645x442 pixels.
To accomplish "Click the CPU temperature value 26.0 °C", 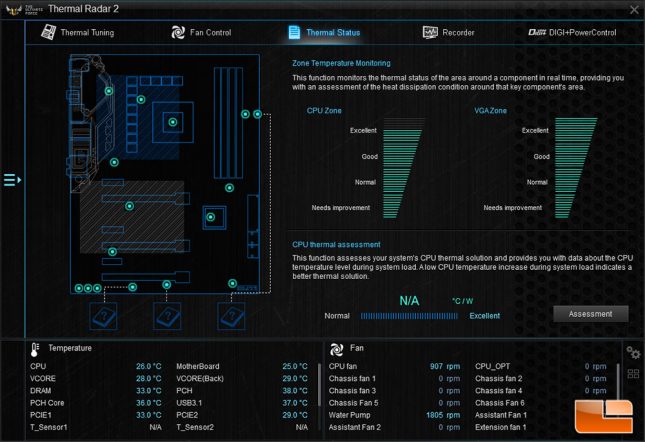I will pyautogui.click(x=149, y=366).
